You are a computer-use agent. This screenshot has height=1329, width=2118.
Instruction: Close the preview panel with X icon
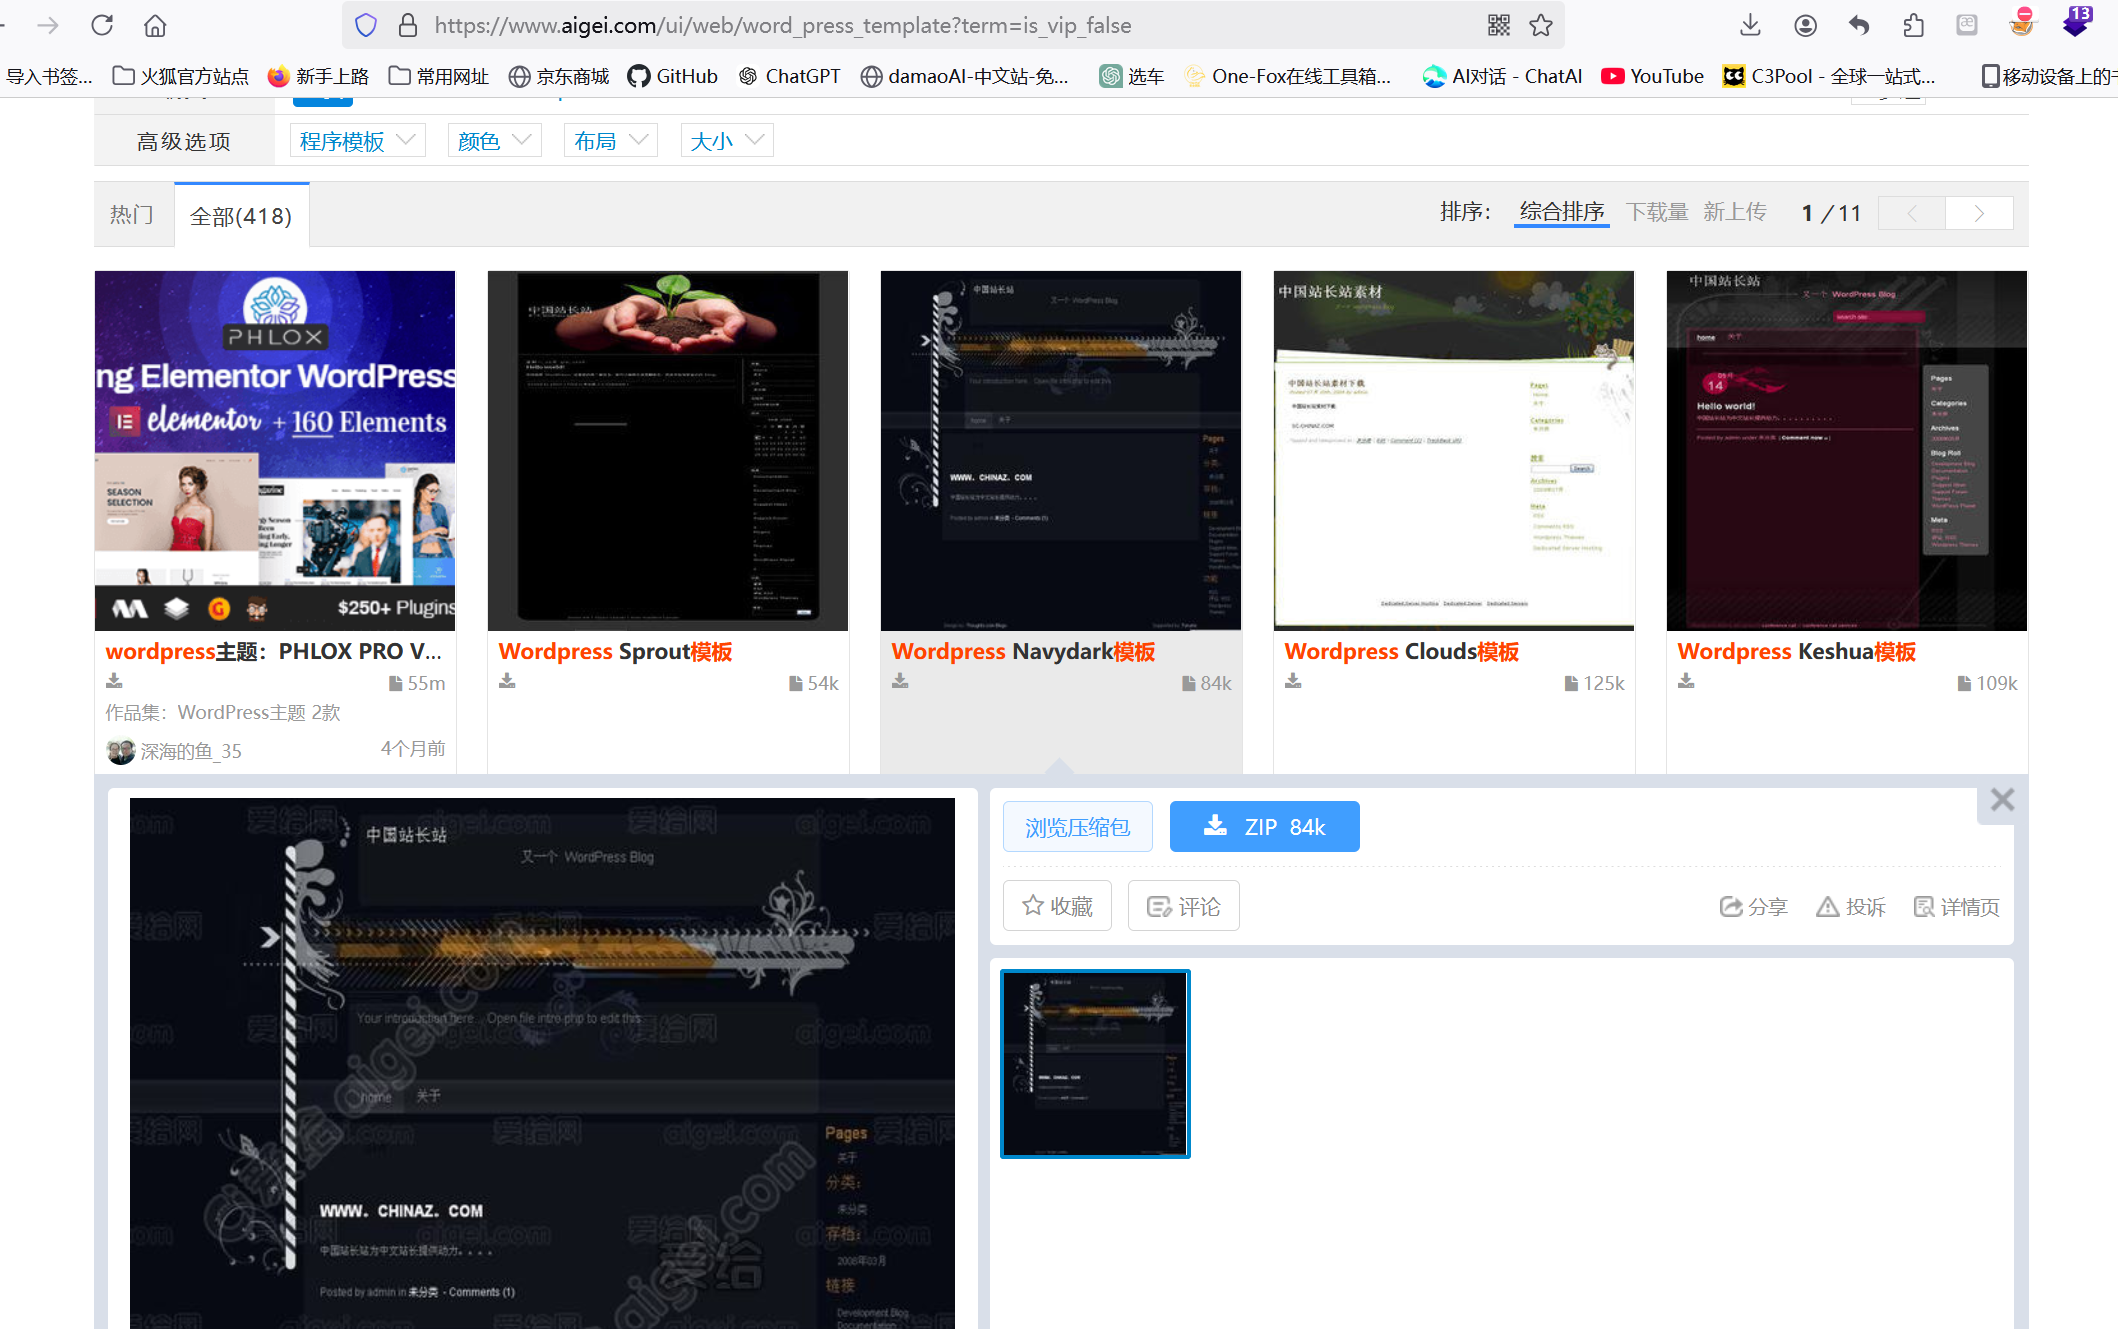click(x=2002, y=800)
